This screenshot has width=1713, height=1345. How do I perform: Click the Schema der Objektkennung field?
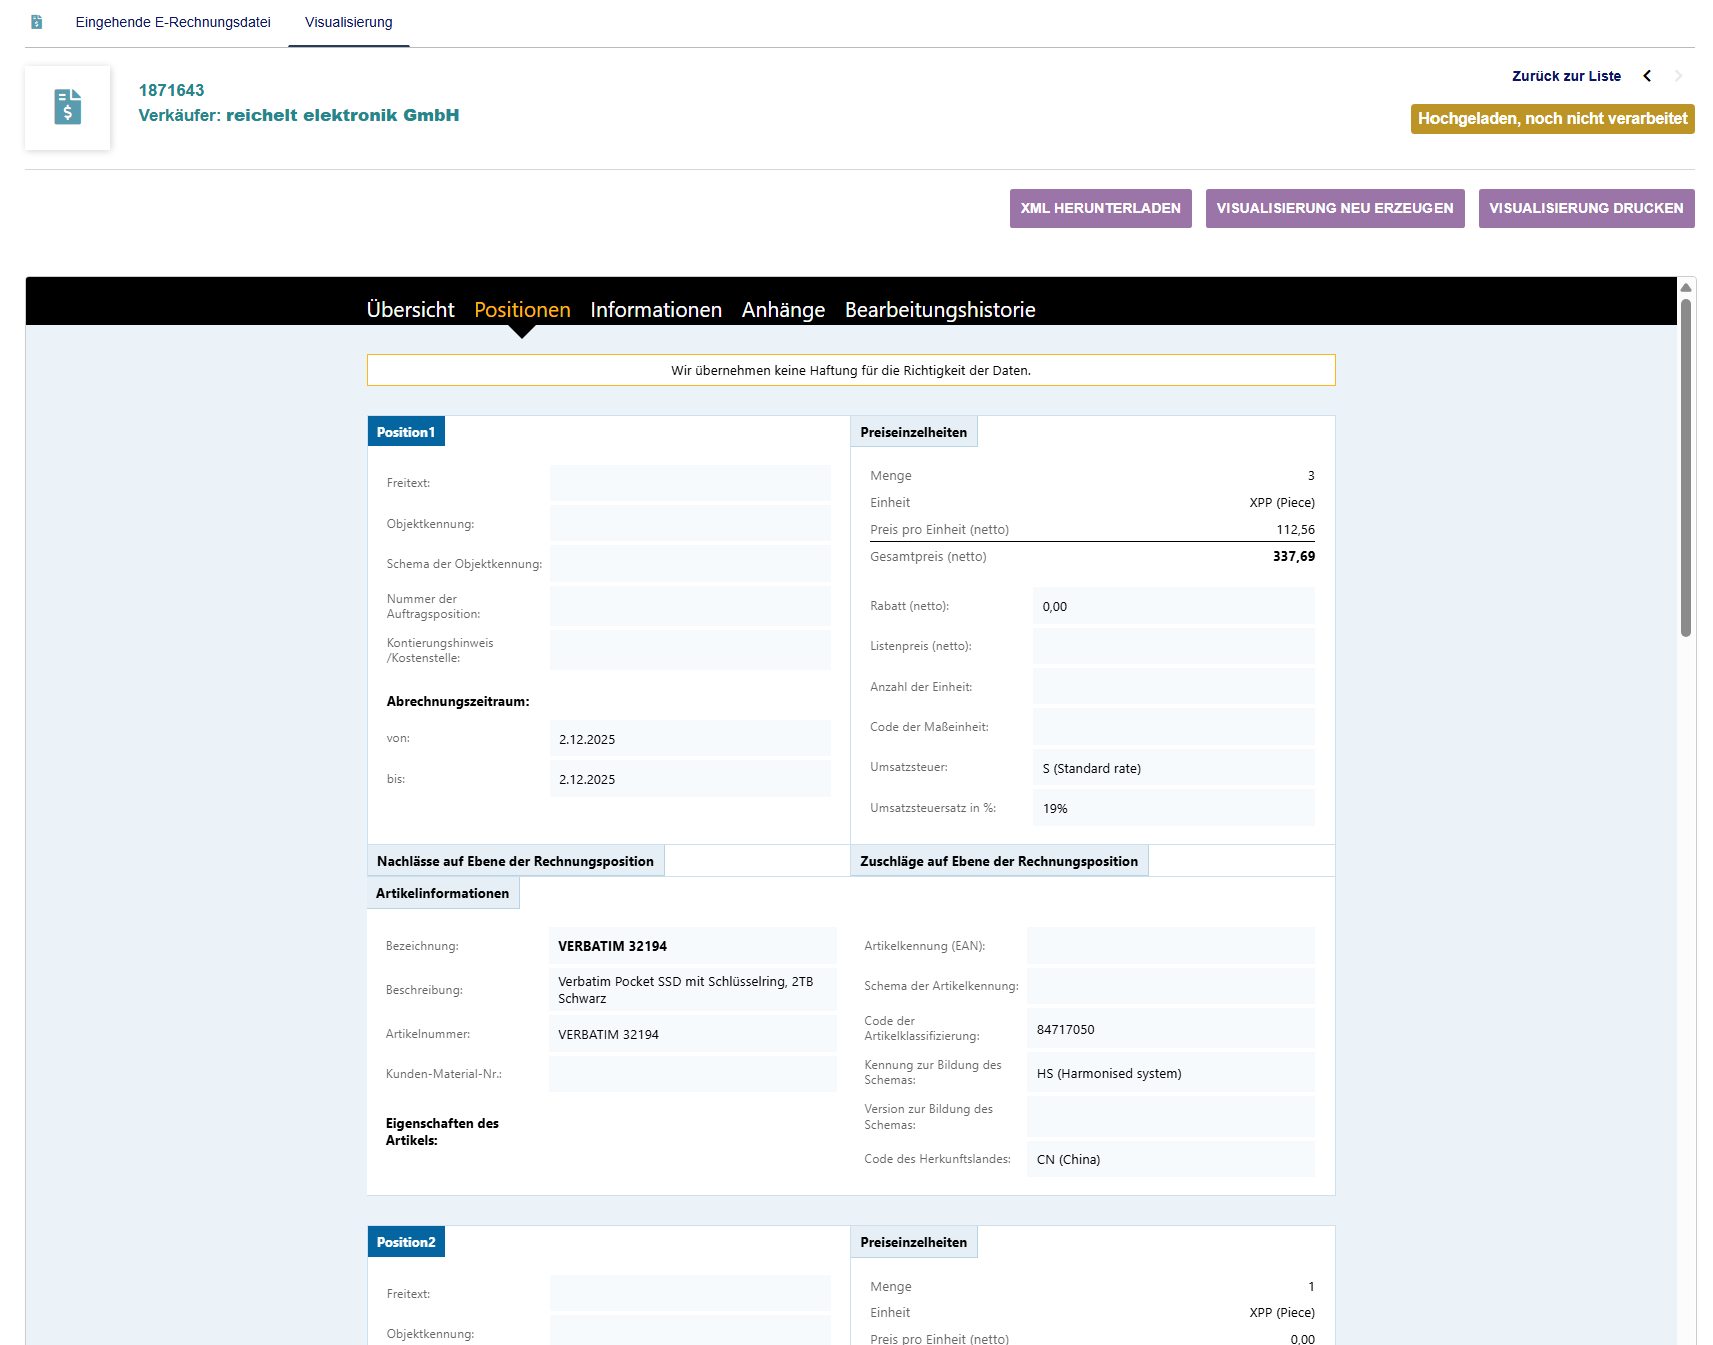pos(690,564)
